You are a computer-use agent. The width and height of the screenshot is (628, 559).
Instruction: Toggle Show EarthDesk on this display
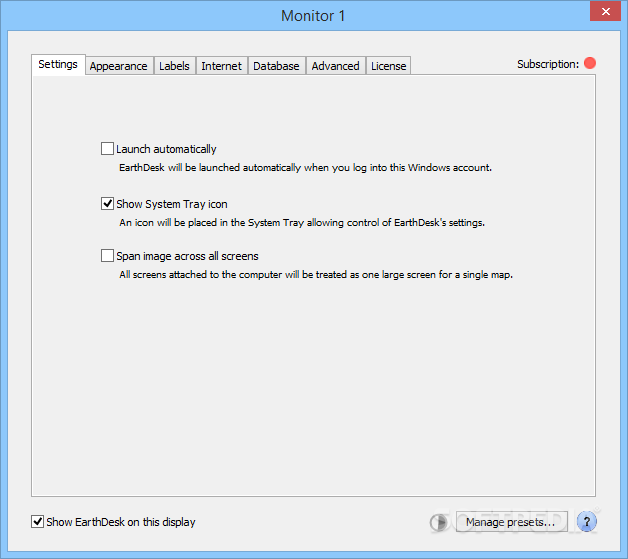[x=38, y=521]
